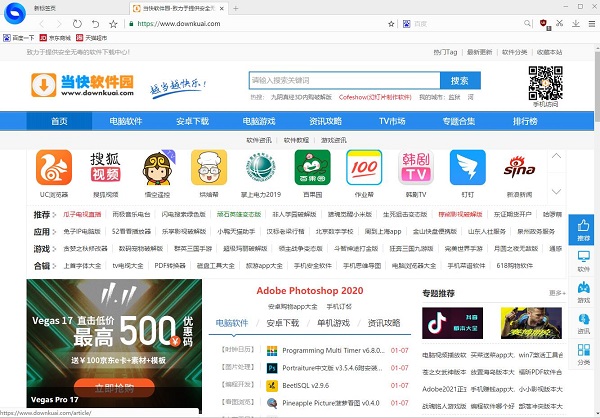Click the down chevron of app carousel
600x418 pixels.
pos(556,191)
